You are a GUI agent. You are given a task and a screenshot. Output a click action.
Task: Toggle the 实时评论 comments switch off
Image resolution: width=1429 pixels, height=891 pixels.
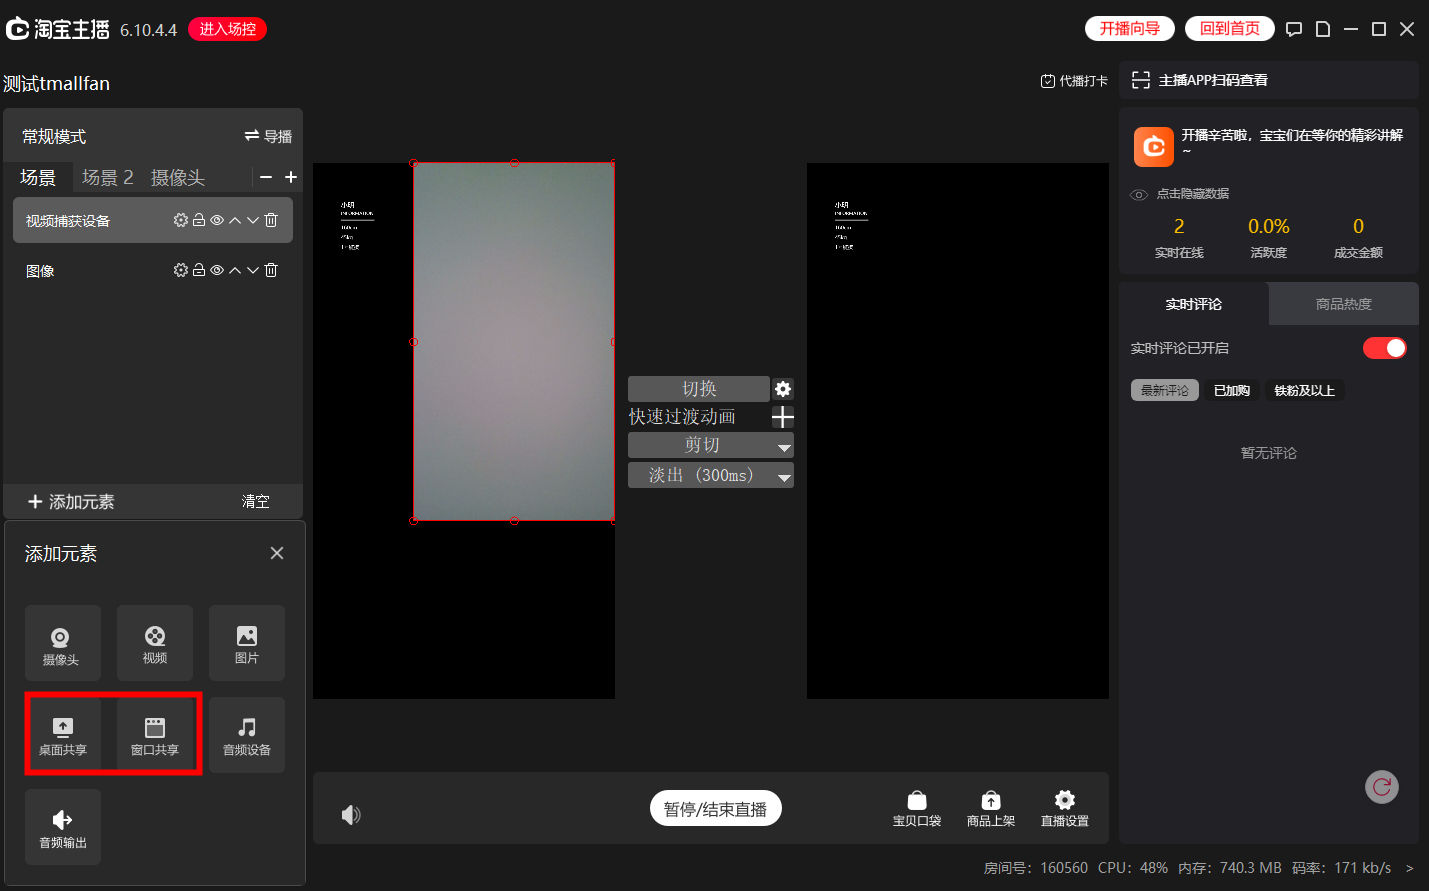click(1384, 348)
